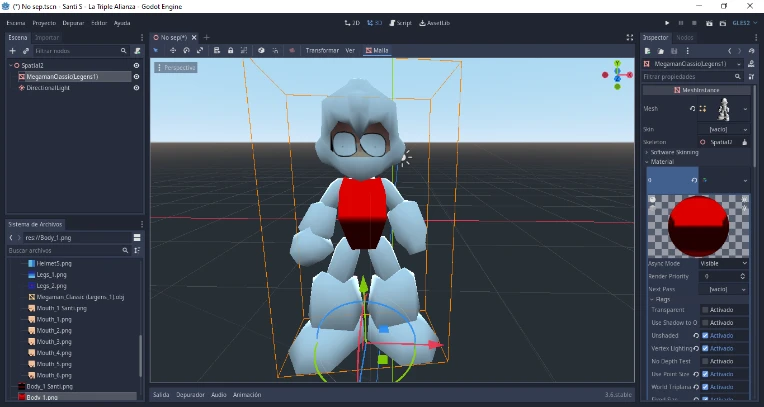The image size is (764, 407).
Task: Open the Perspective view menu button
Action: pos(176,68)
